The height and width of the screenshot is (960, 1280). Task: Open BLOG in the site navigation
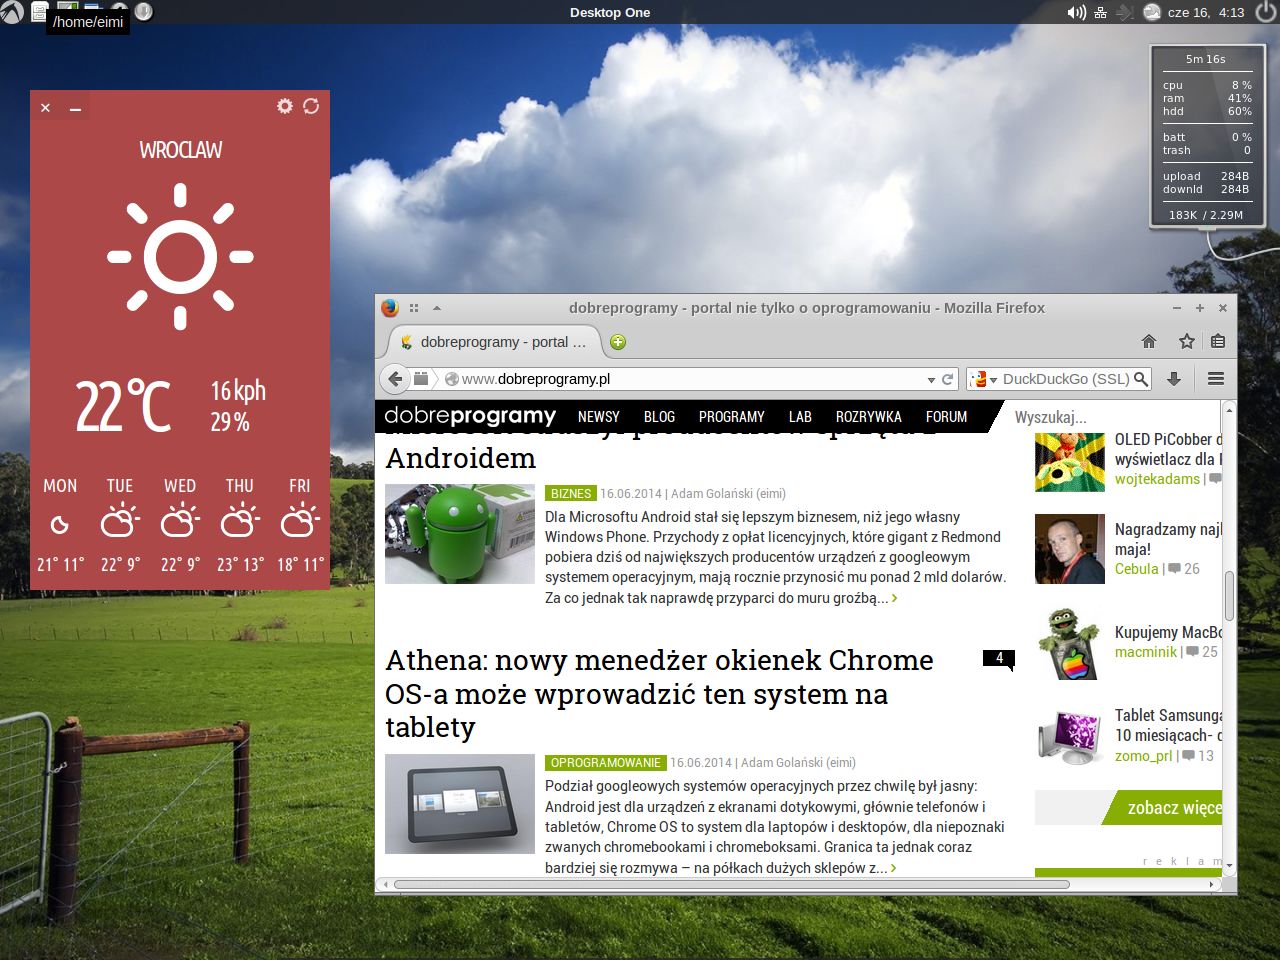(x=659, y=417)
